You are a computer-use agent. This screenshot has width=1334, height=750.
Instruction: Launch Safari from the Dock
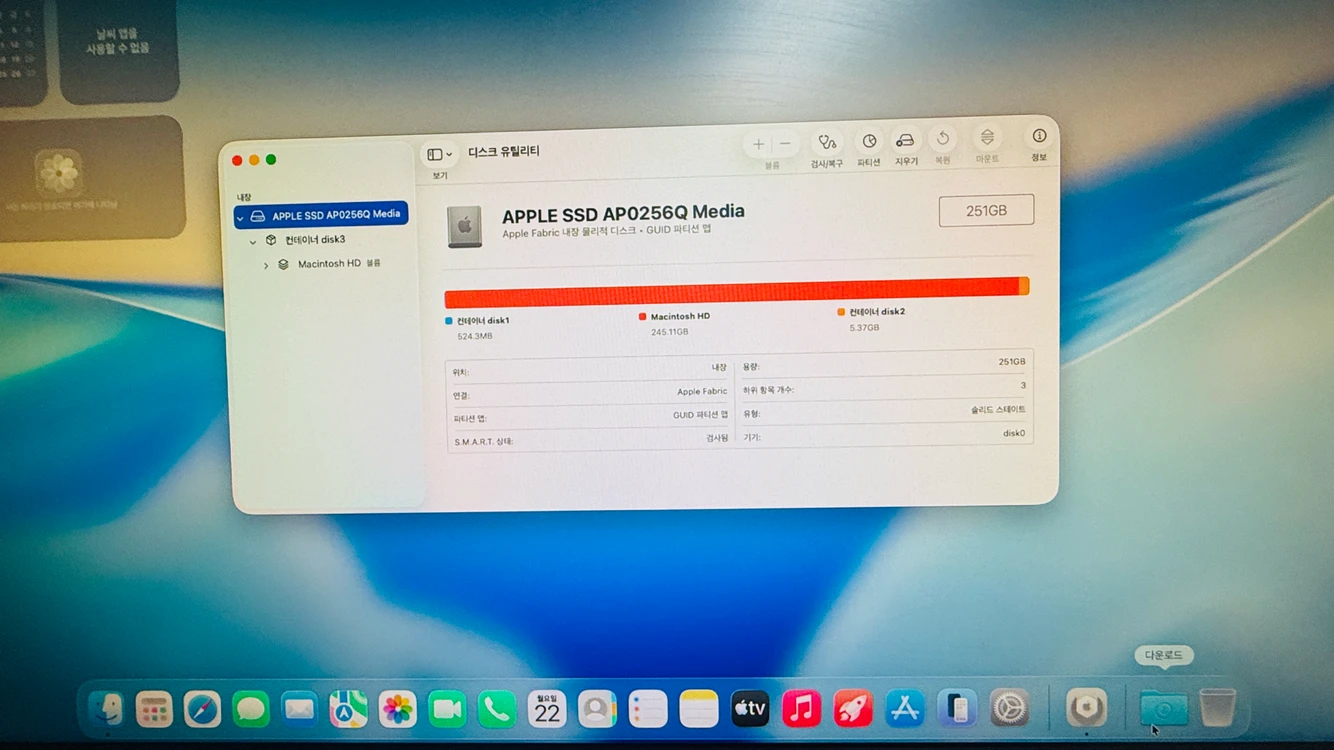[202, 709]
